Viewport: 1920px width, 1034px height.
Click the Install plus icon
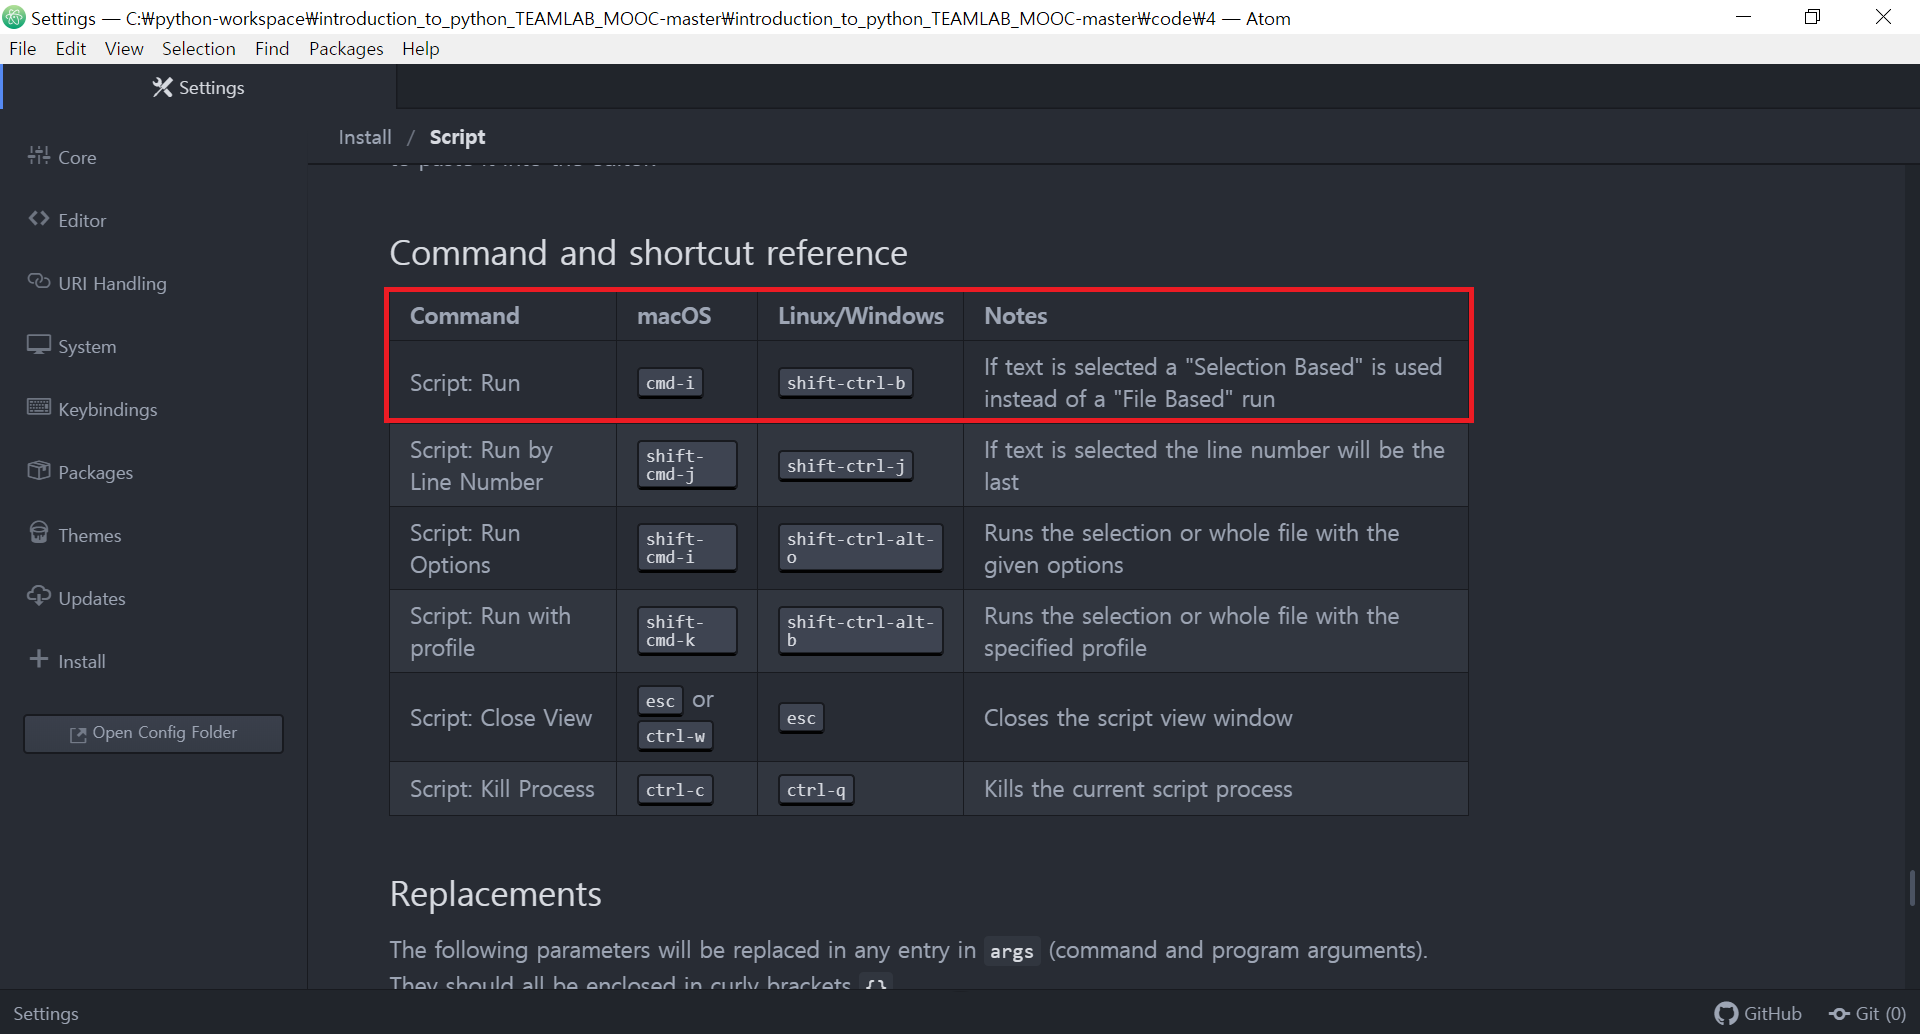(x=39, y=659)
